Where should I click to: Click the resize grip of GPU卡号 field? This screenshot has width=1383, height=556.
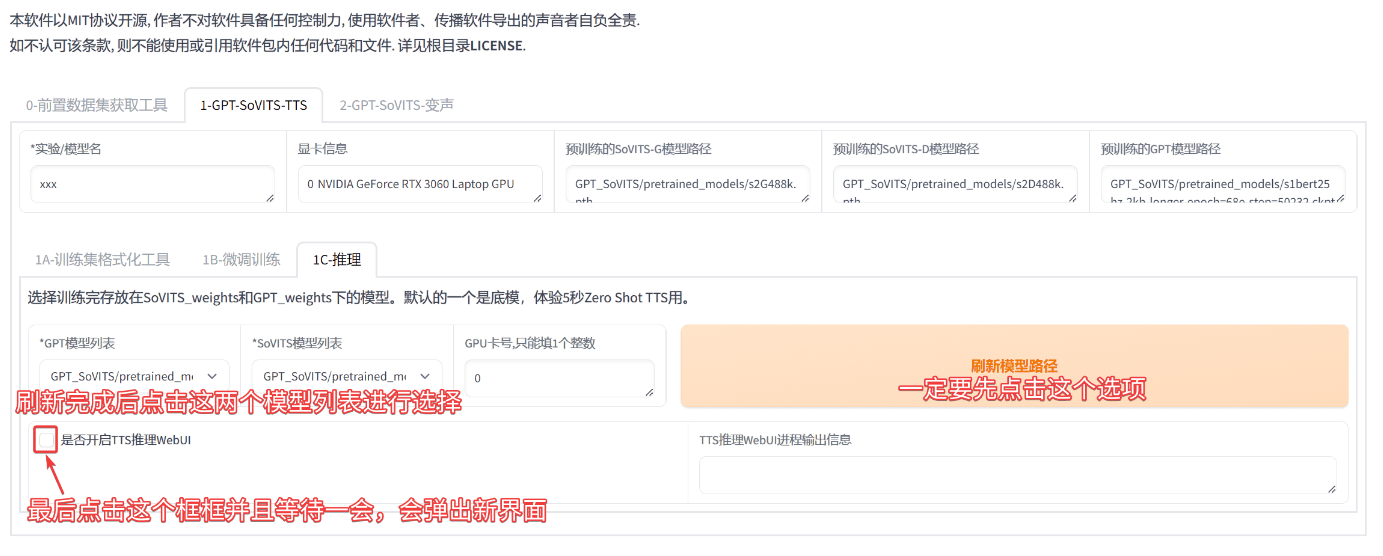tap(649, 392)
